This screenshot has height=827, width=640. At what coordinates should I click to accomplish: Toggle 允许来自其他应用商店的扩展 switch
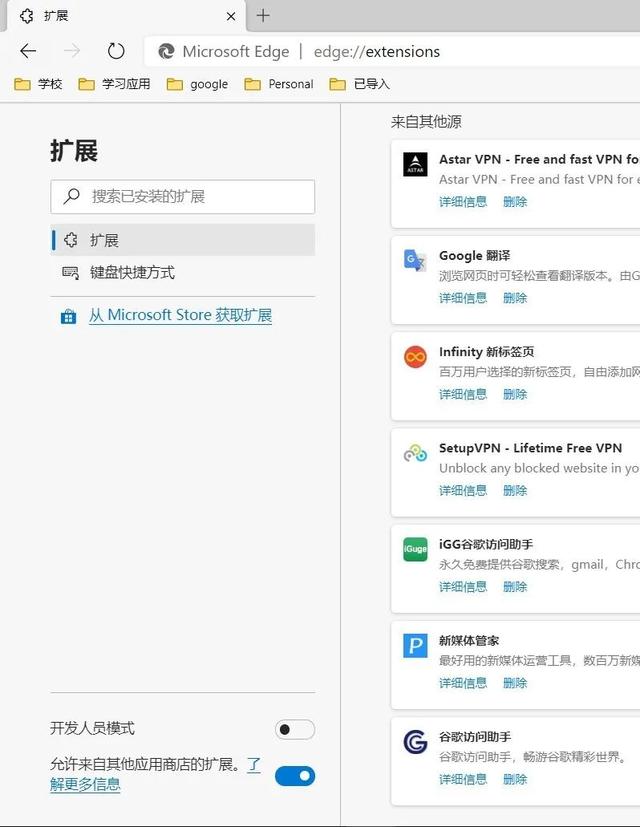pos(295,776)
